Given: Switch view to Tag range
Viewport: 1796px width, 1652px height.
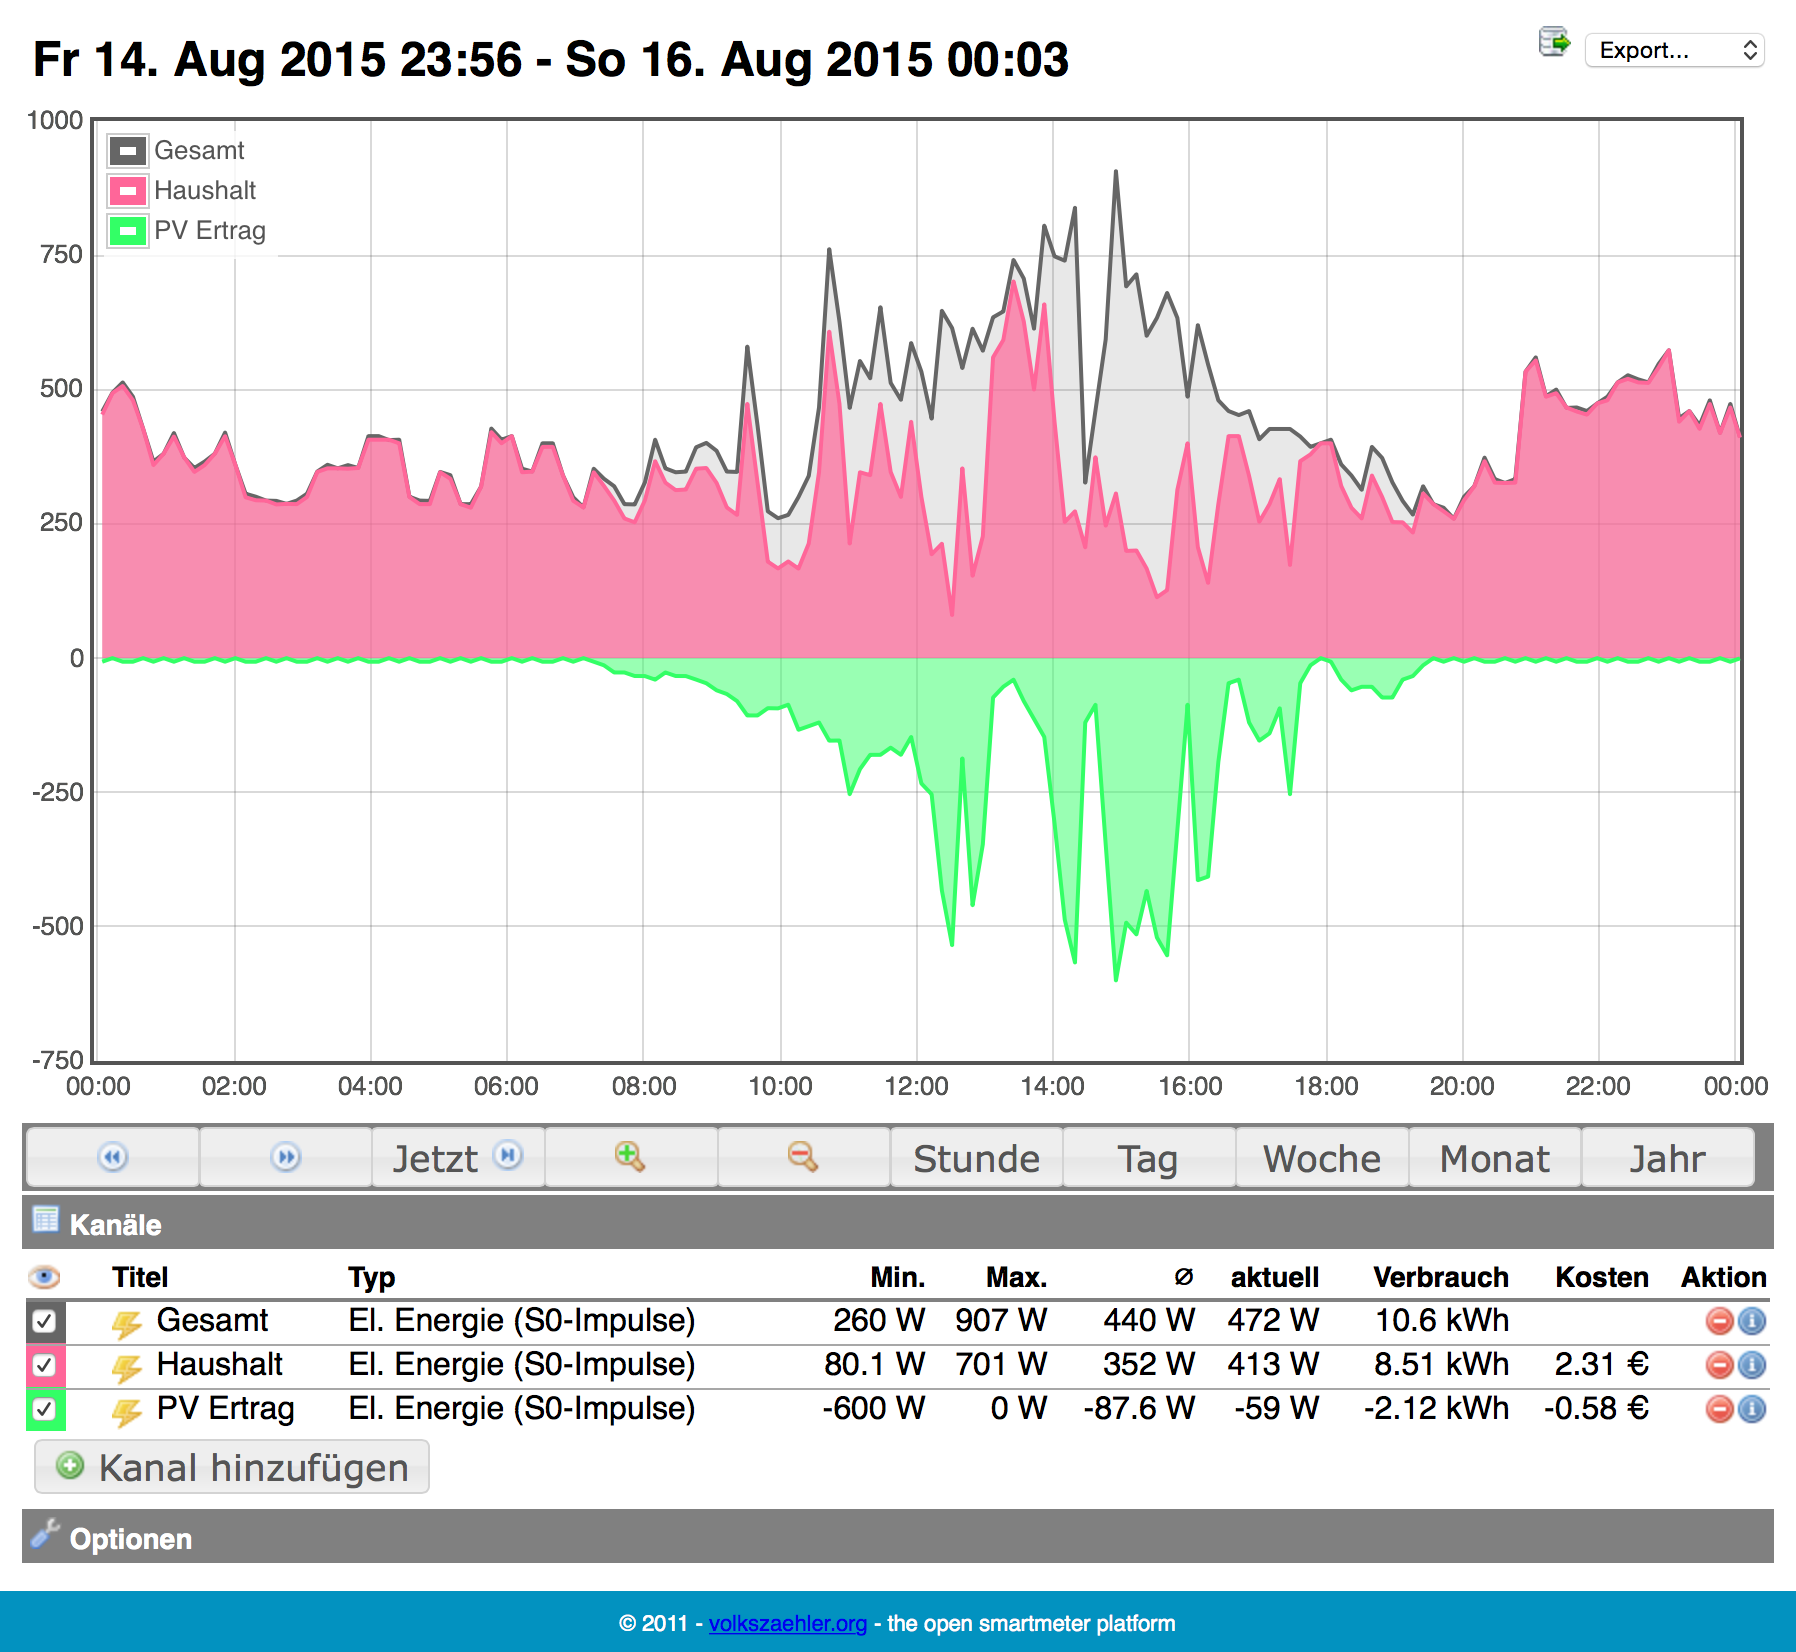Looking at the screenshot, I should 1149,1158.
